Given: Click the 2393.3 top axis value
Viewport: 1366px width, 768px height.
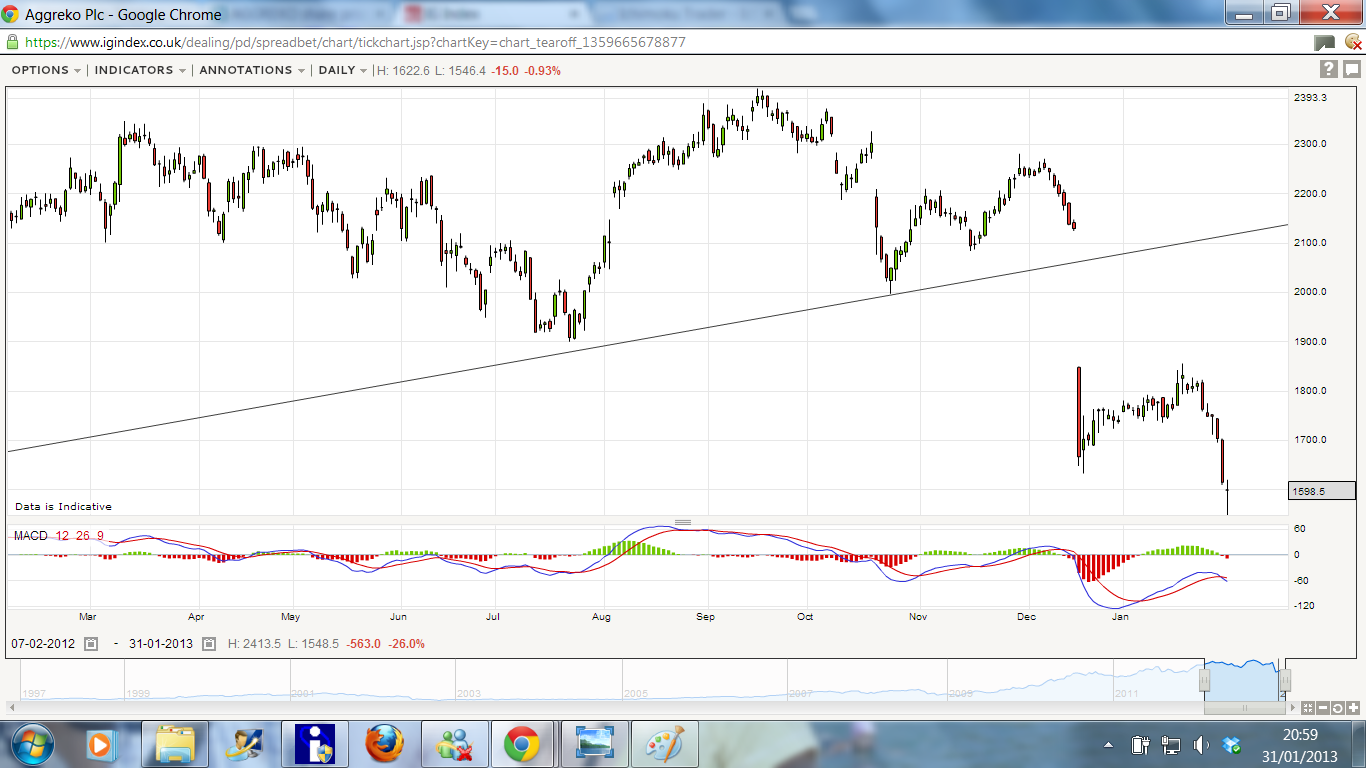Looking at the screenshot, I should click(x=1310, y=98).
